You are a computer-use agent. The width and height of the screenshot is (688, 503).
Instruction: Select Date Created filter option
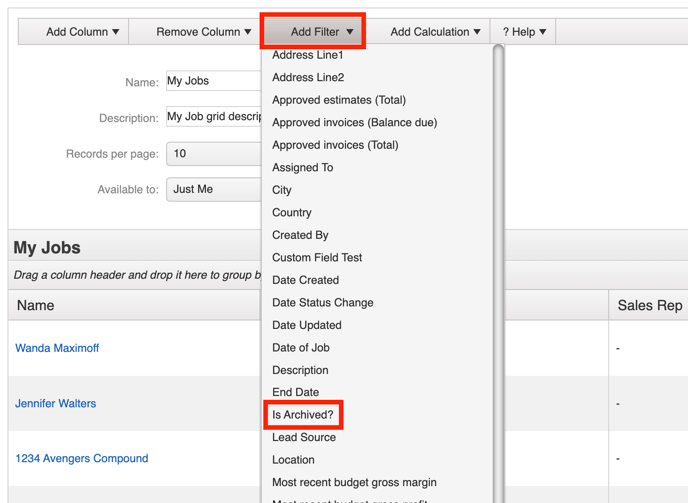[305, 280]
